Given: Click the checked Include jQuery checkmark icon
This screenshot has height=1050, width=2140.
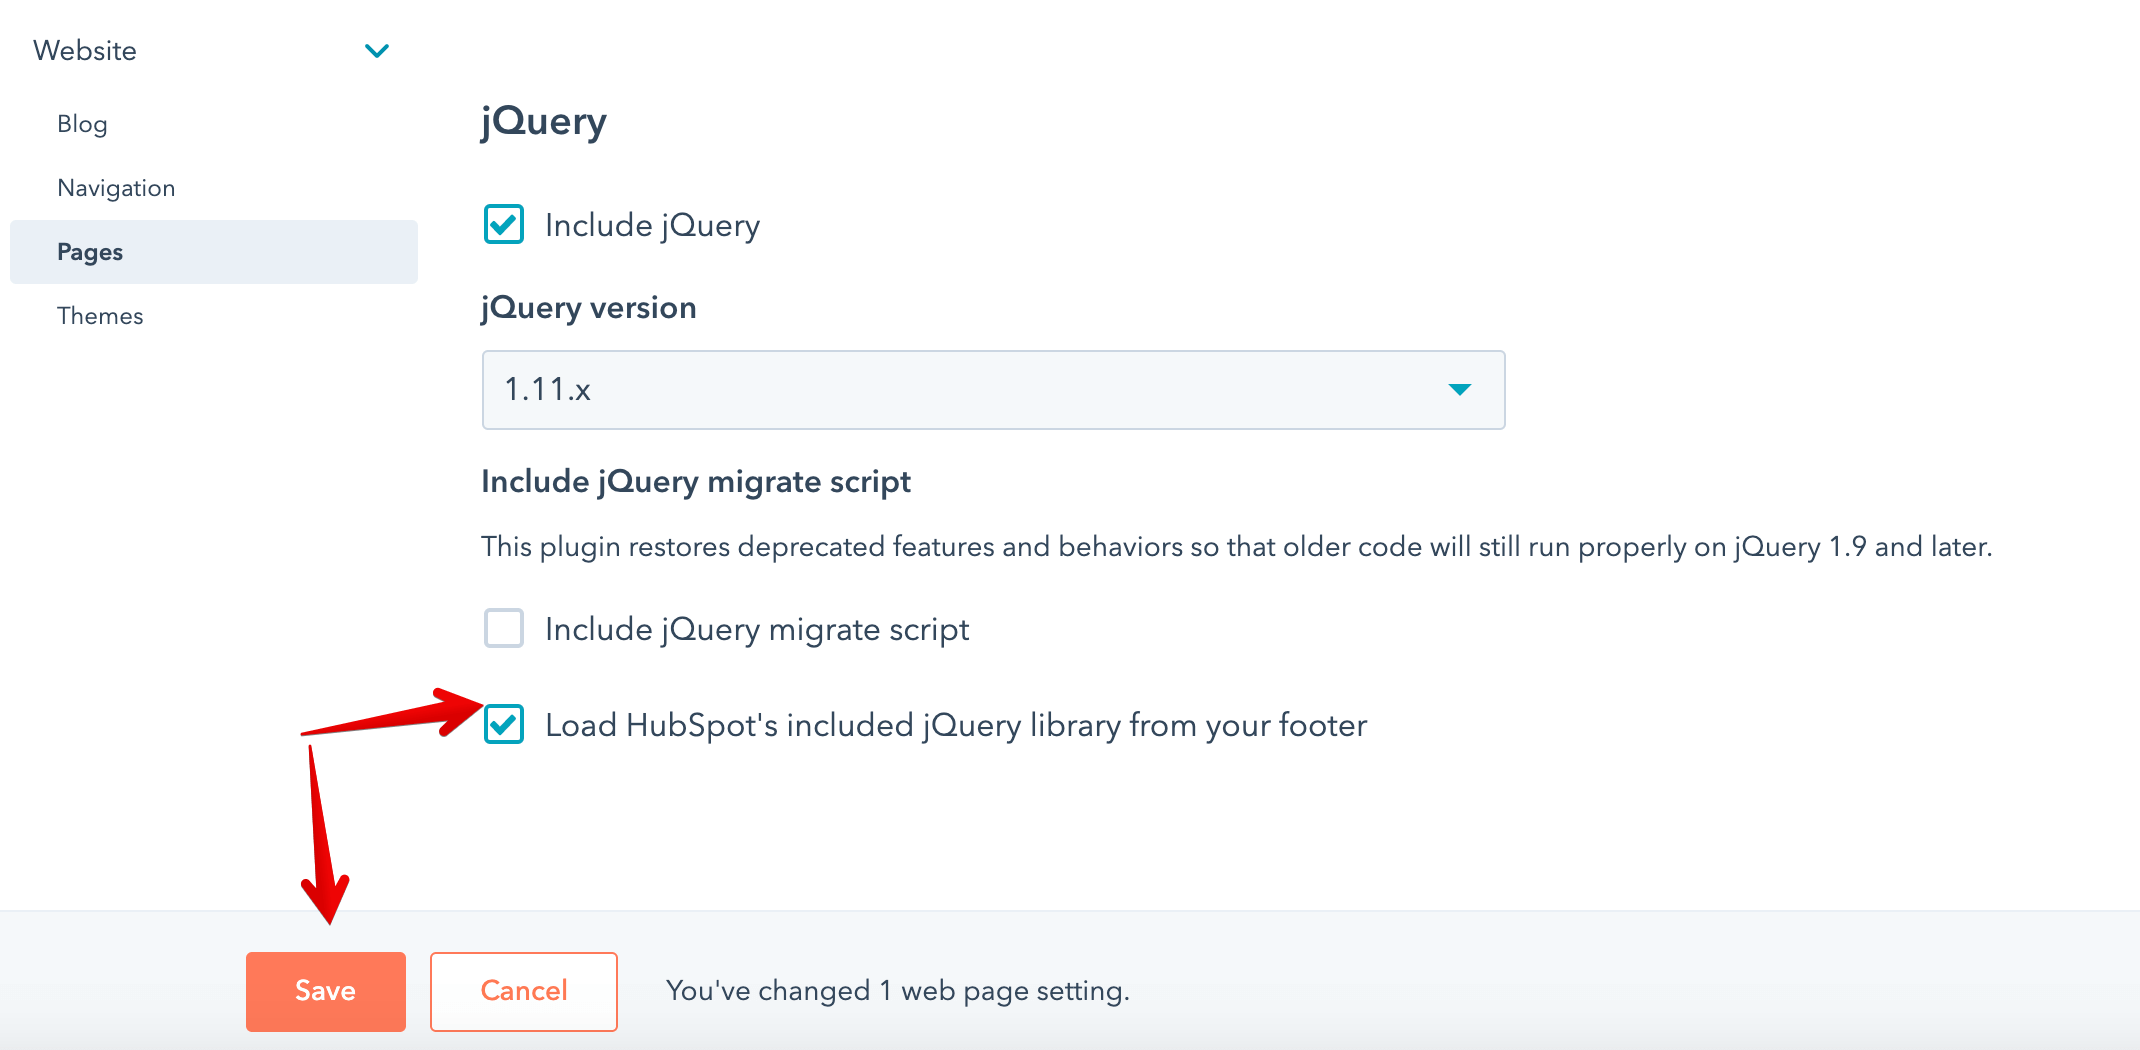Looking at the screenshot, I should tap(504, 224).
